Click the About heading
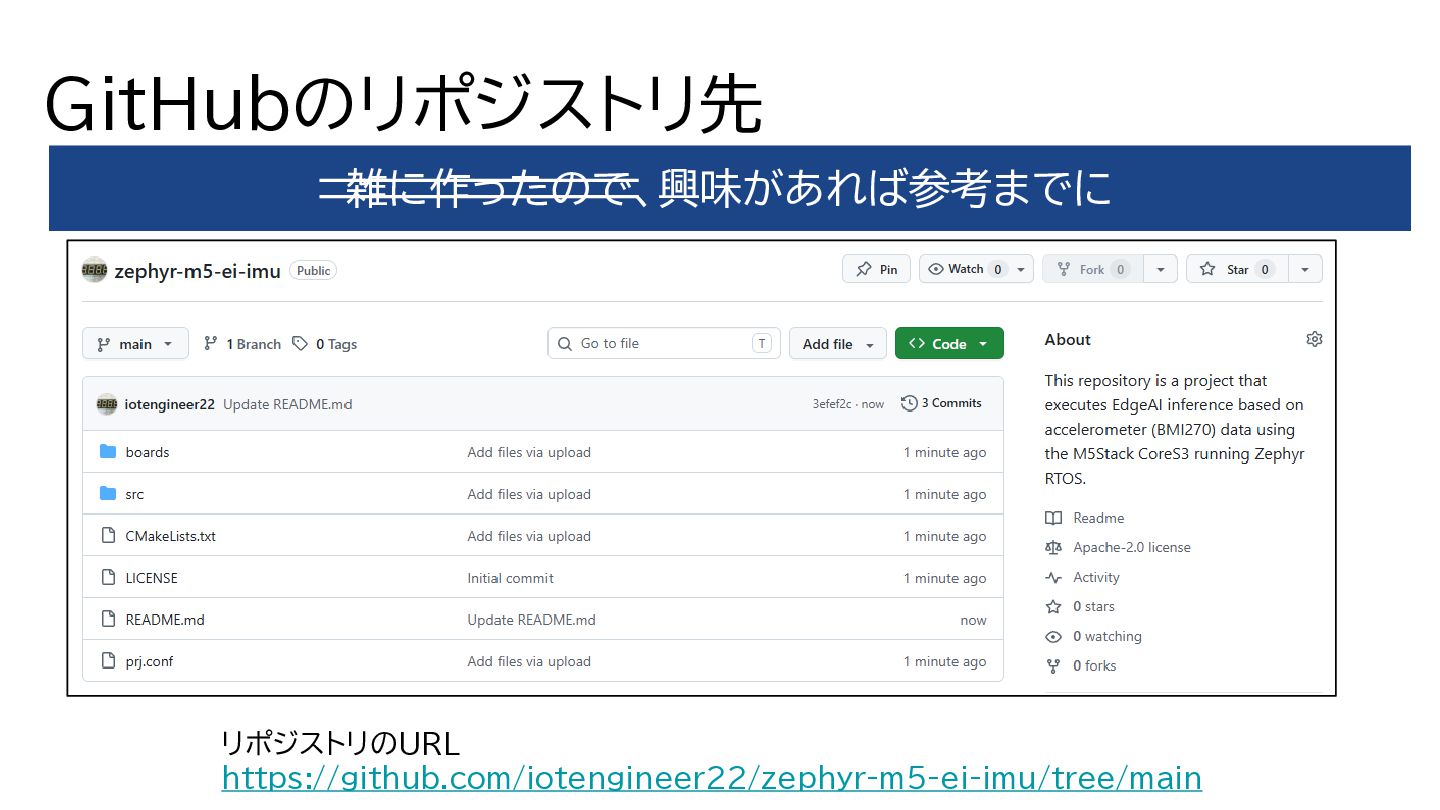Viewport: 1440px width, 810px height. [x=1067, y=339]
